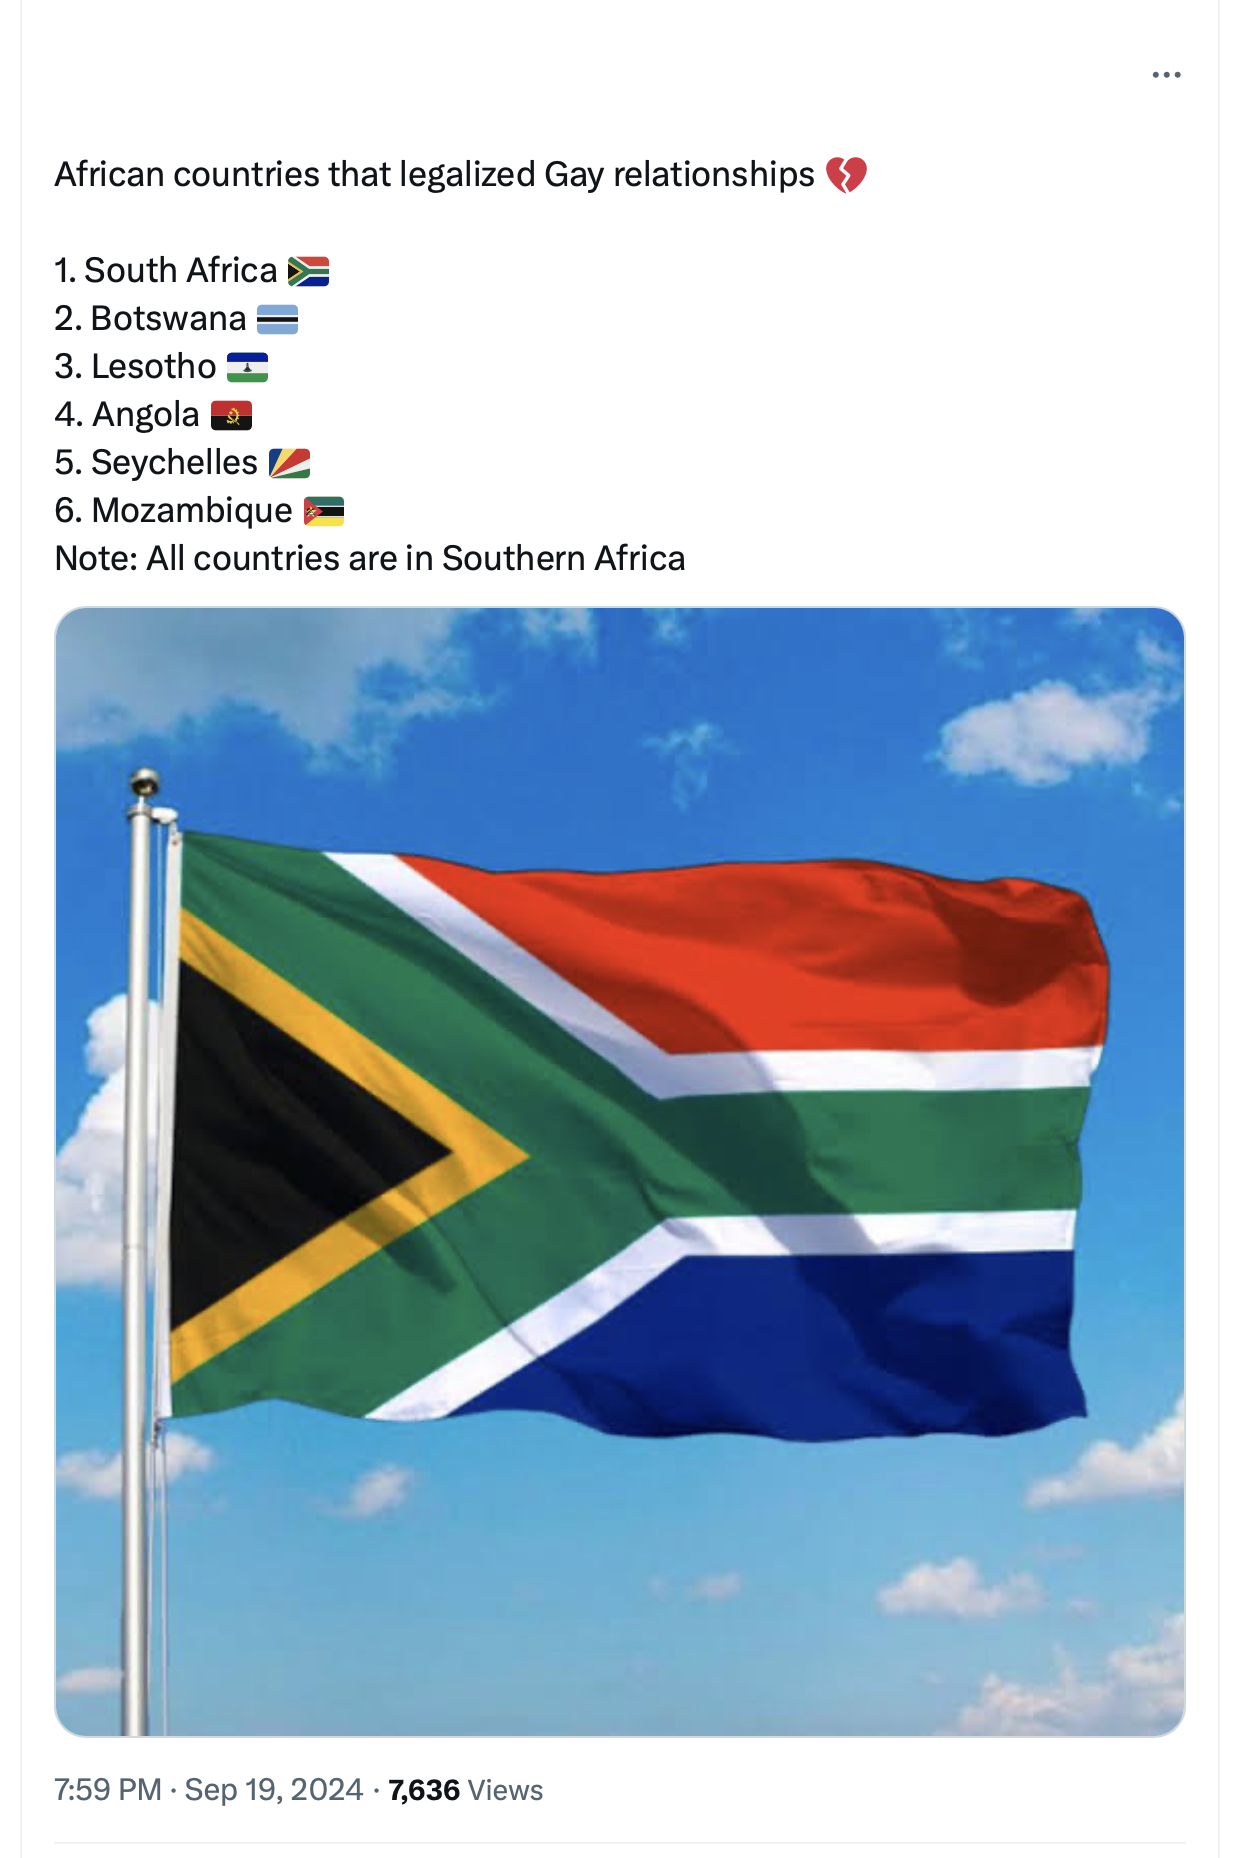This screenshot has height=1858, width=1240.
Task: Click the '5. Seychelles' text
Action: 157,462
